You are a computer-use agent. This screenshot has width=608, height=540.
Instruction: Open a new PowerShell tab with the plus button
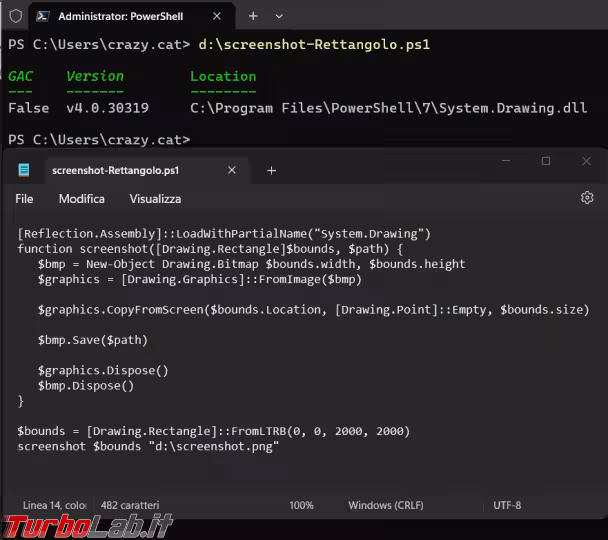[253, 16]
